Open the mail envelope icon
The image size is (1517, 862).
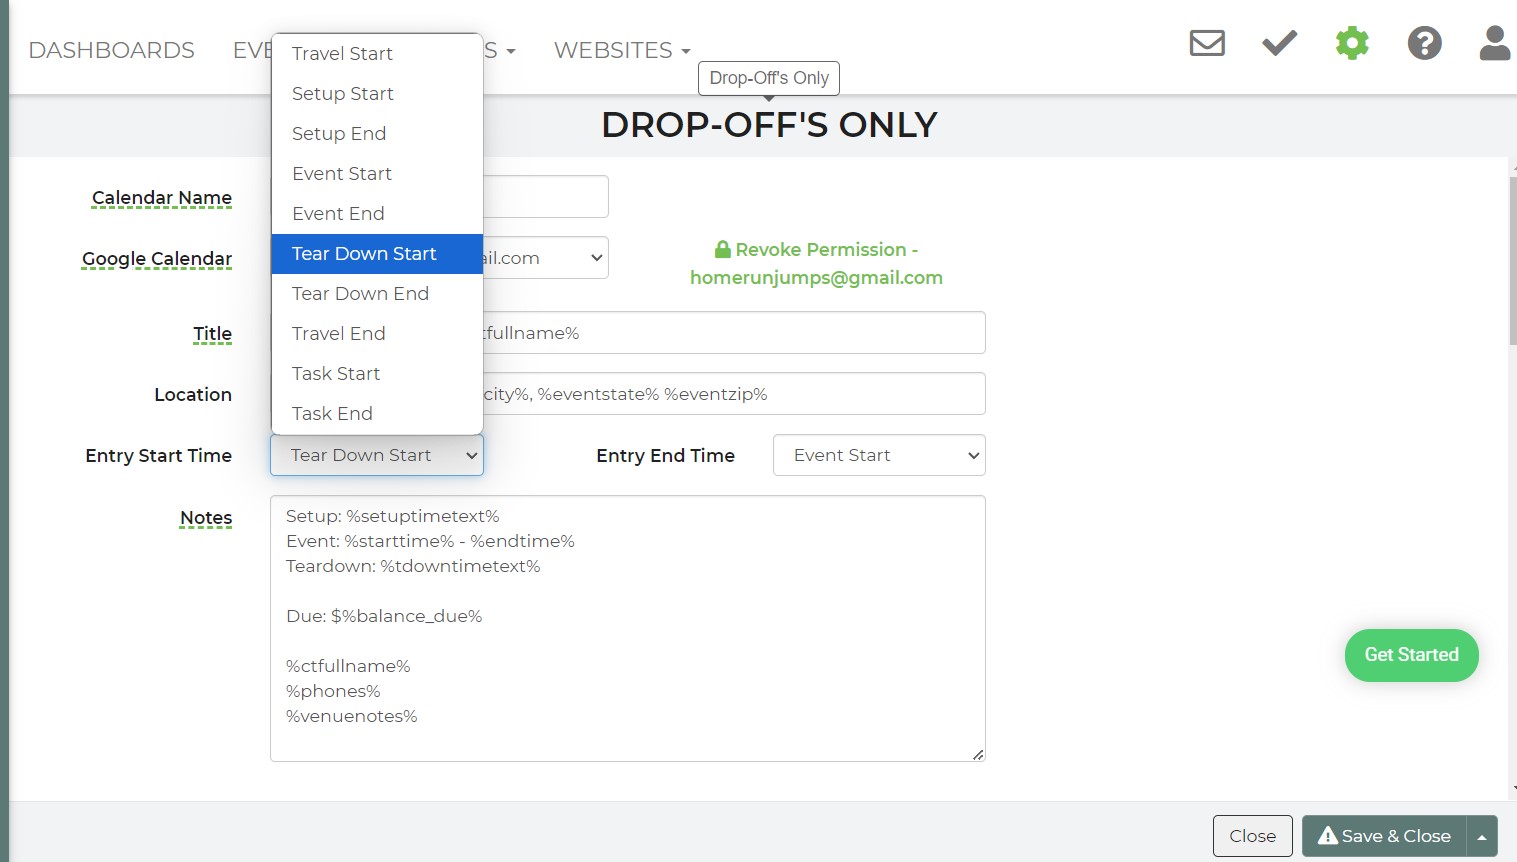tap(1207, 43)
